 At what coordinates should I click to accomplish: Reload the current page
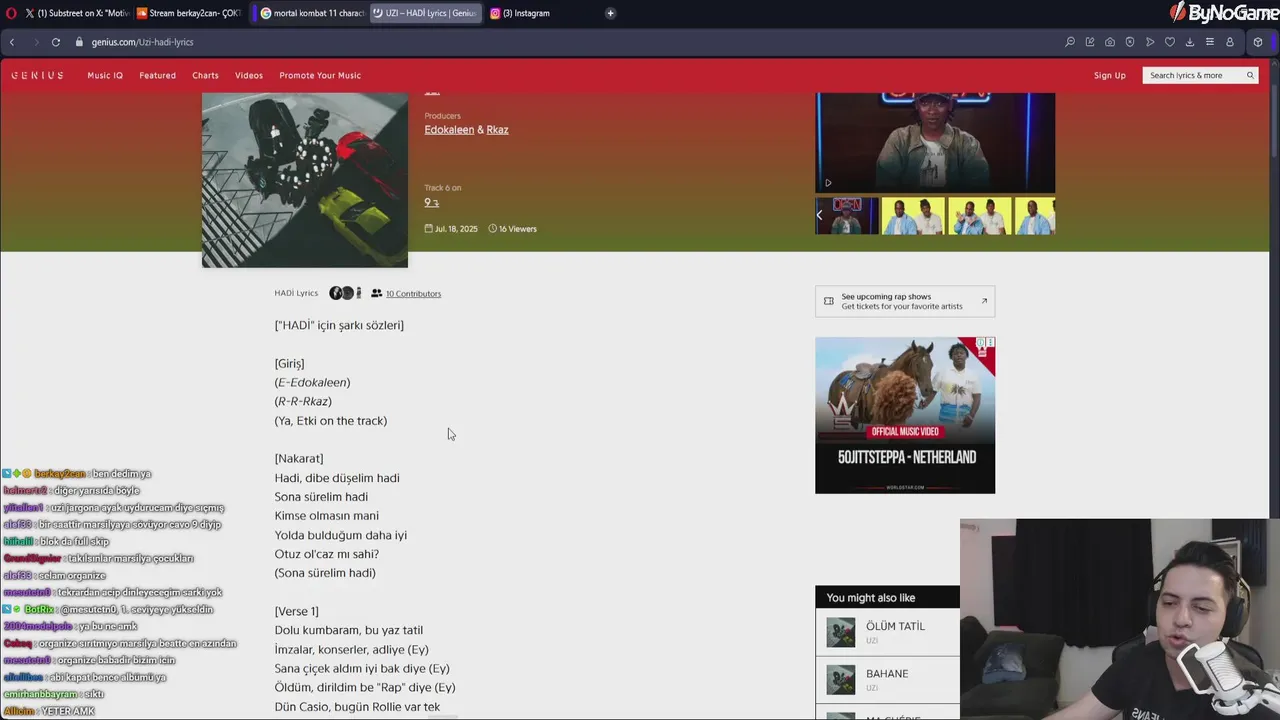click(56, 42)
